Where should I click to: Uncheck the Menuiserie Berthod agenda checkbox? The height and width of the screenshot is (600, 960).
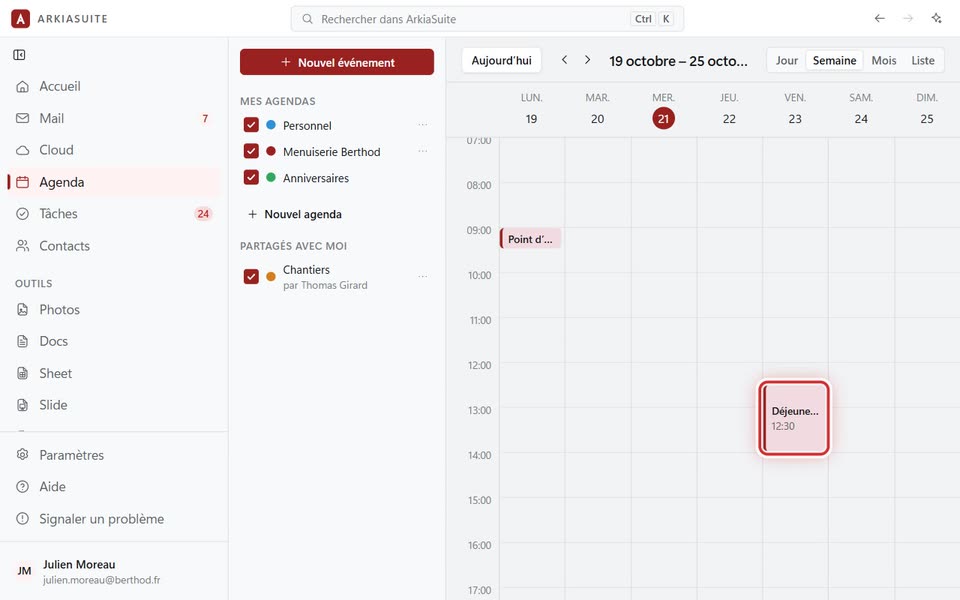pyautogui.click(x=251, y=151)
